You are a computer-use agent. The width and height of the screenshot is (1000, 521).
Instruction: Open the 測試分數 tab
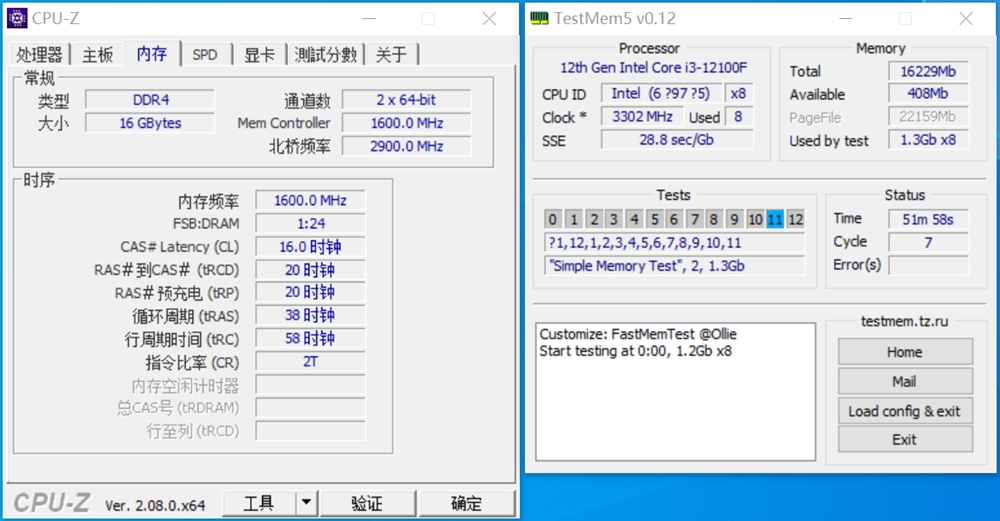(x=325, y=55)
